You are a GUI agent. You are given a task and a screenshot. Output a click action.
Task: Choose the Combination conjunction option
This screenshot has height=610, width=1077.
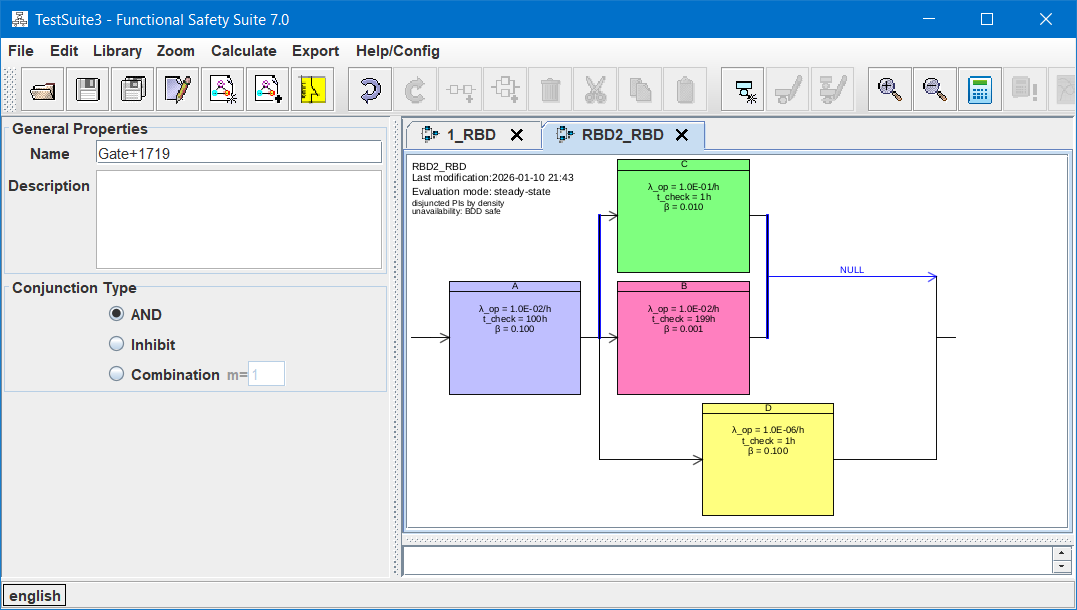[x=117, y=374]
